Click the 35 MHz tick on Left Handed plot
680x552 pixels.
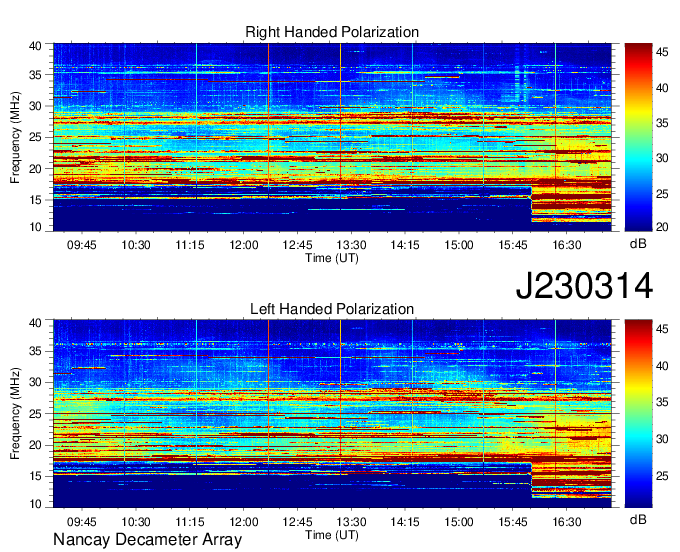(35, 351)
